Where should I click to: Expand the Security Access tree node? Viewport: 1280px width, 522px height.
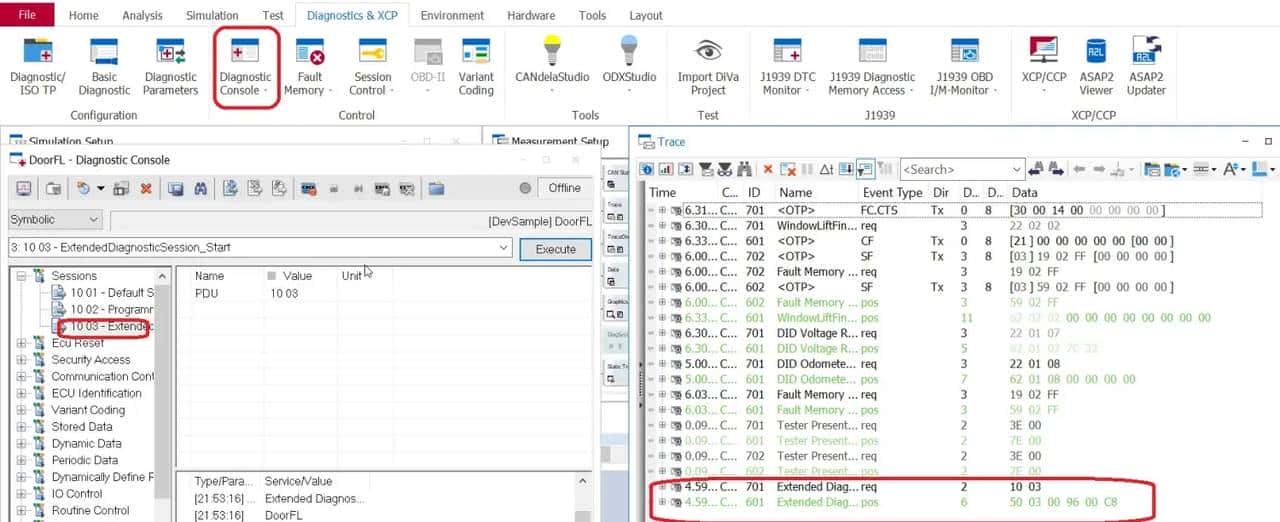click(22, 360)
